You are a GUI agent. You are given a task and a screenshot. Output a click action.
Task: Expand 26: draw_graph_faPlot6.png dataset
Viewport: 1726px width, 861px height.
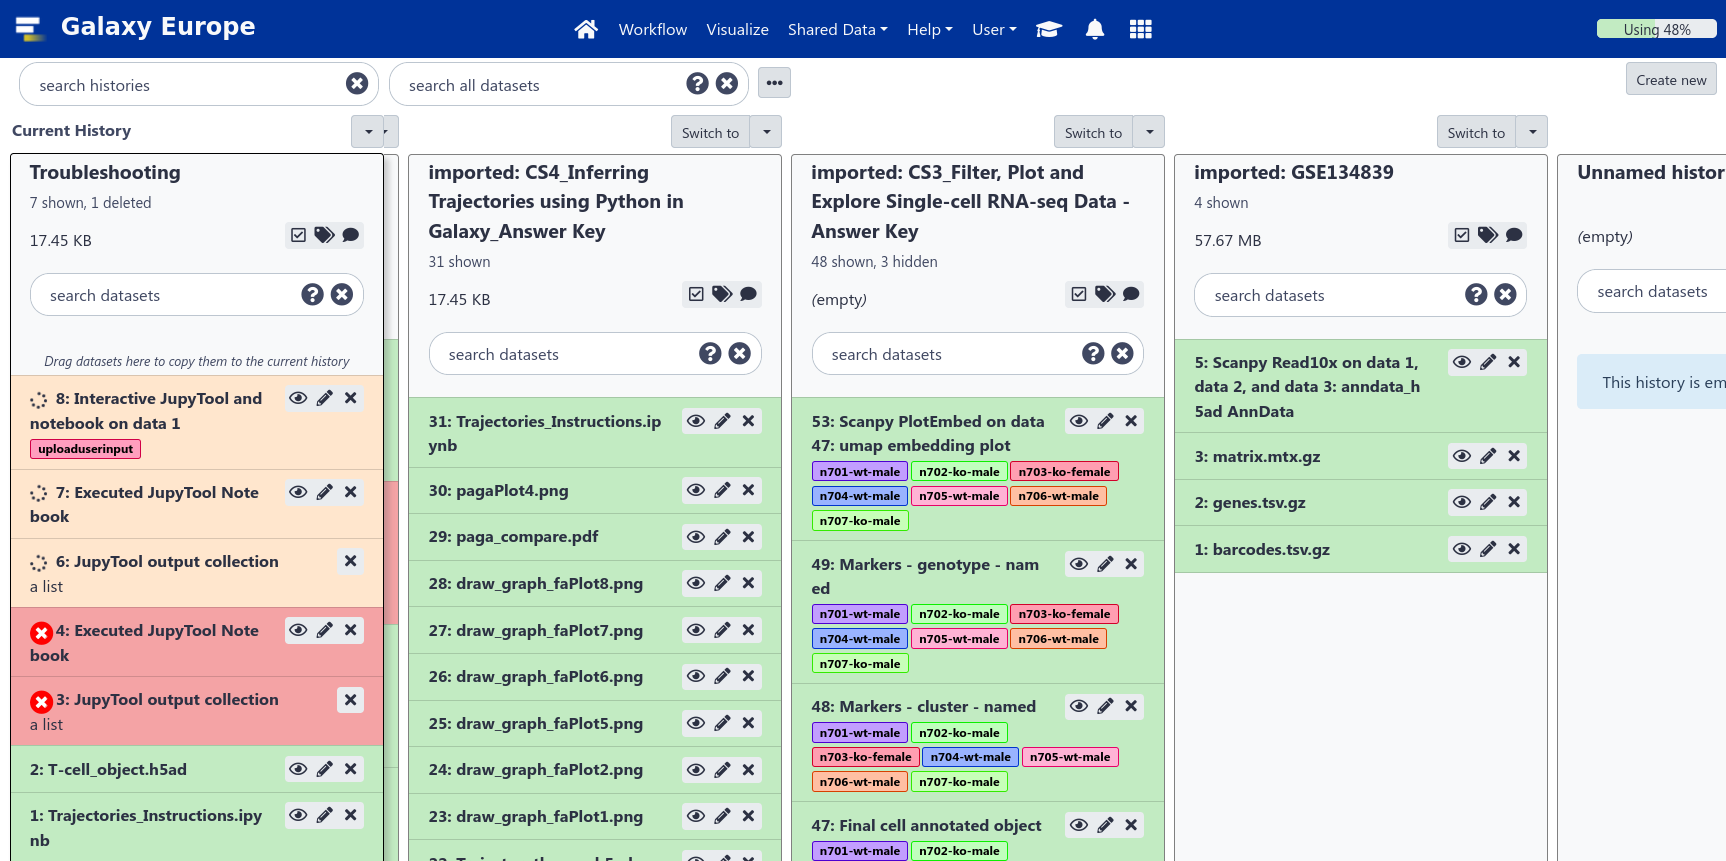[x=536, y=677]
